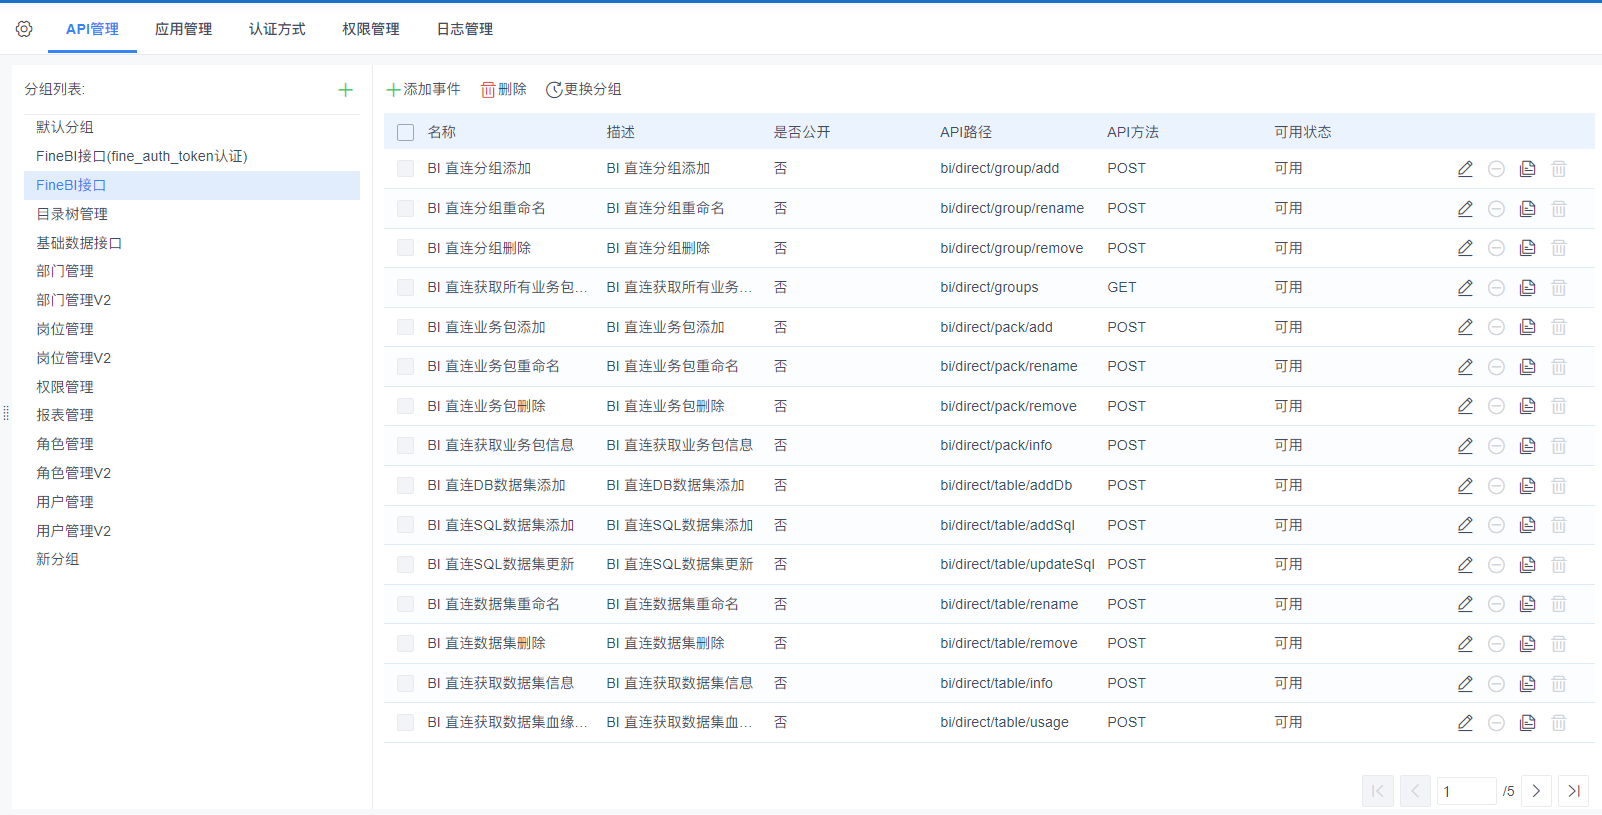Go to the previous page
The image size is (1602, 815).
[1415, 791]
